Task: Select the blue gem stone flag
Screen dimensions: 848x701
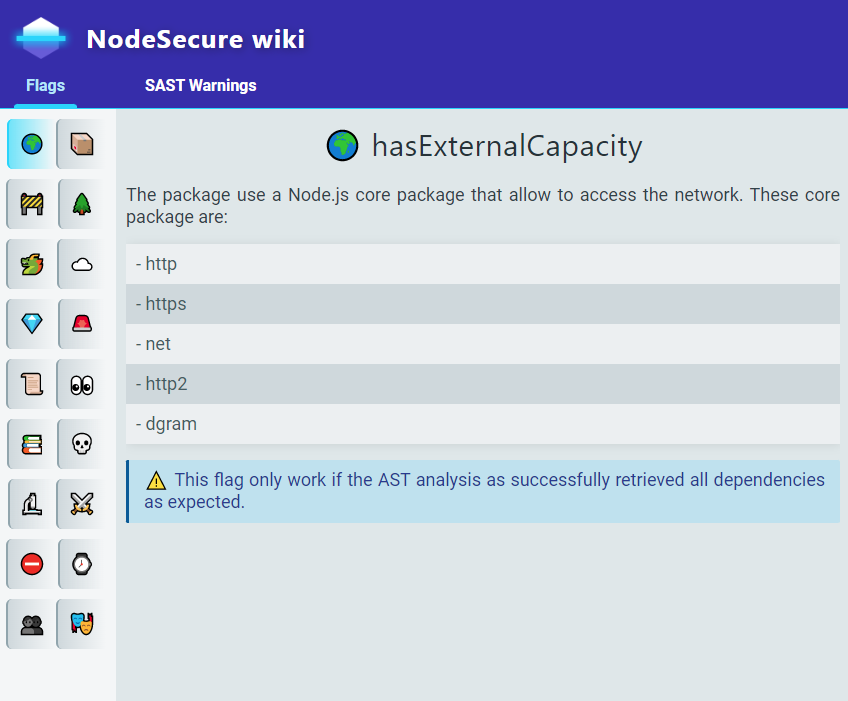Action: click(31, 324)
